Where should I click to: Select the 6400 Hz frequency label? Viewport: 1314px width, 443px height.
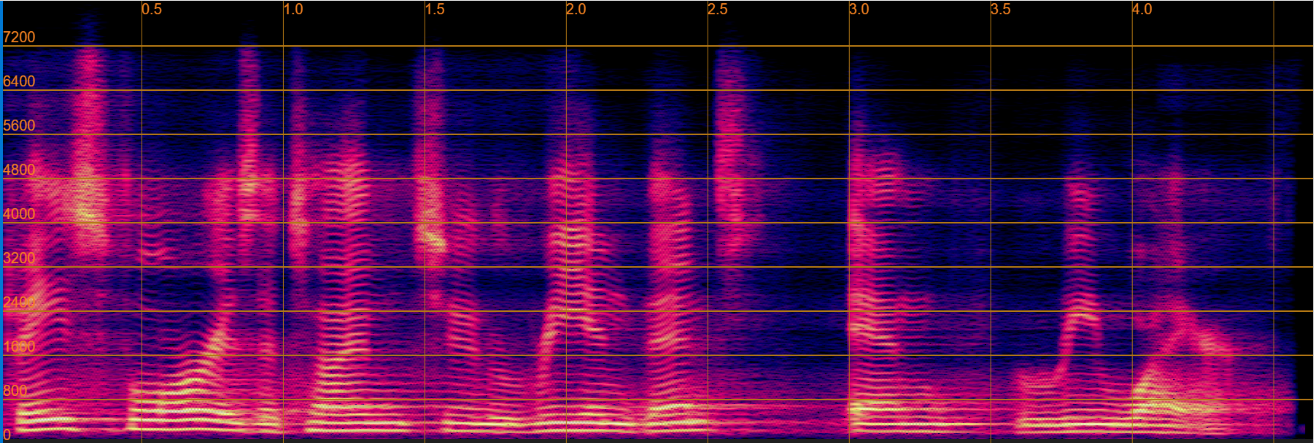coord(20,82)
